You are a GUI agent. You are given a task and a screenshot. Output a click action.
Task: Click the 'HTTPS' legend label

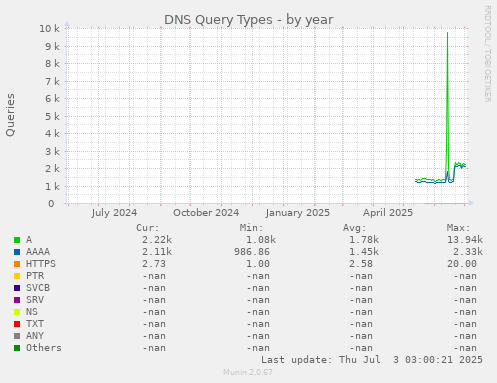click(x=41, y=264)
